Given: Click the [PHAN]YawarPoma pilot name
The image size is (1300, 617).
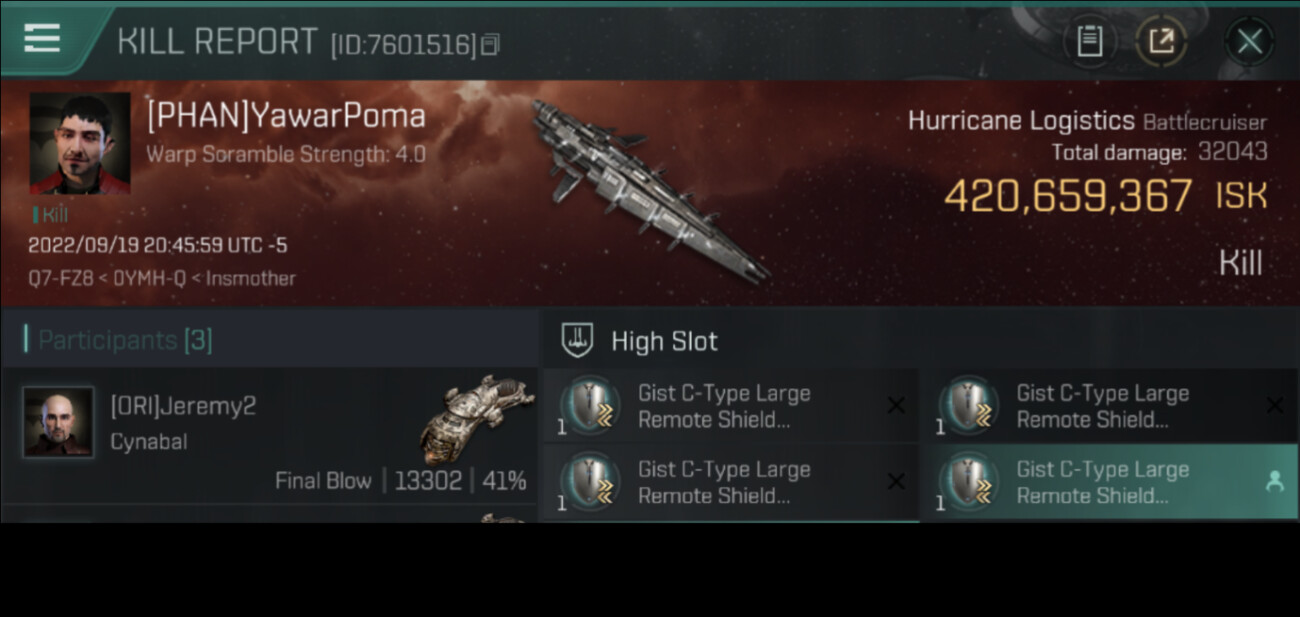Looking at the screenshot, I should (x=286, y=116).
